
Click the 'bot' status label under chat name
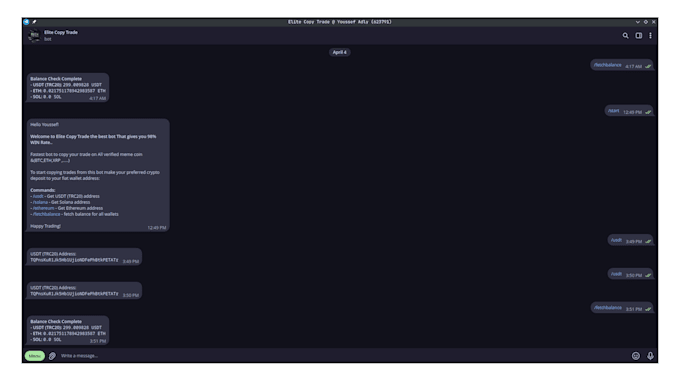[x=48, y=39]
